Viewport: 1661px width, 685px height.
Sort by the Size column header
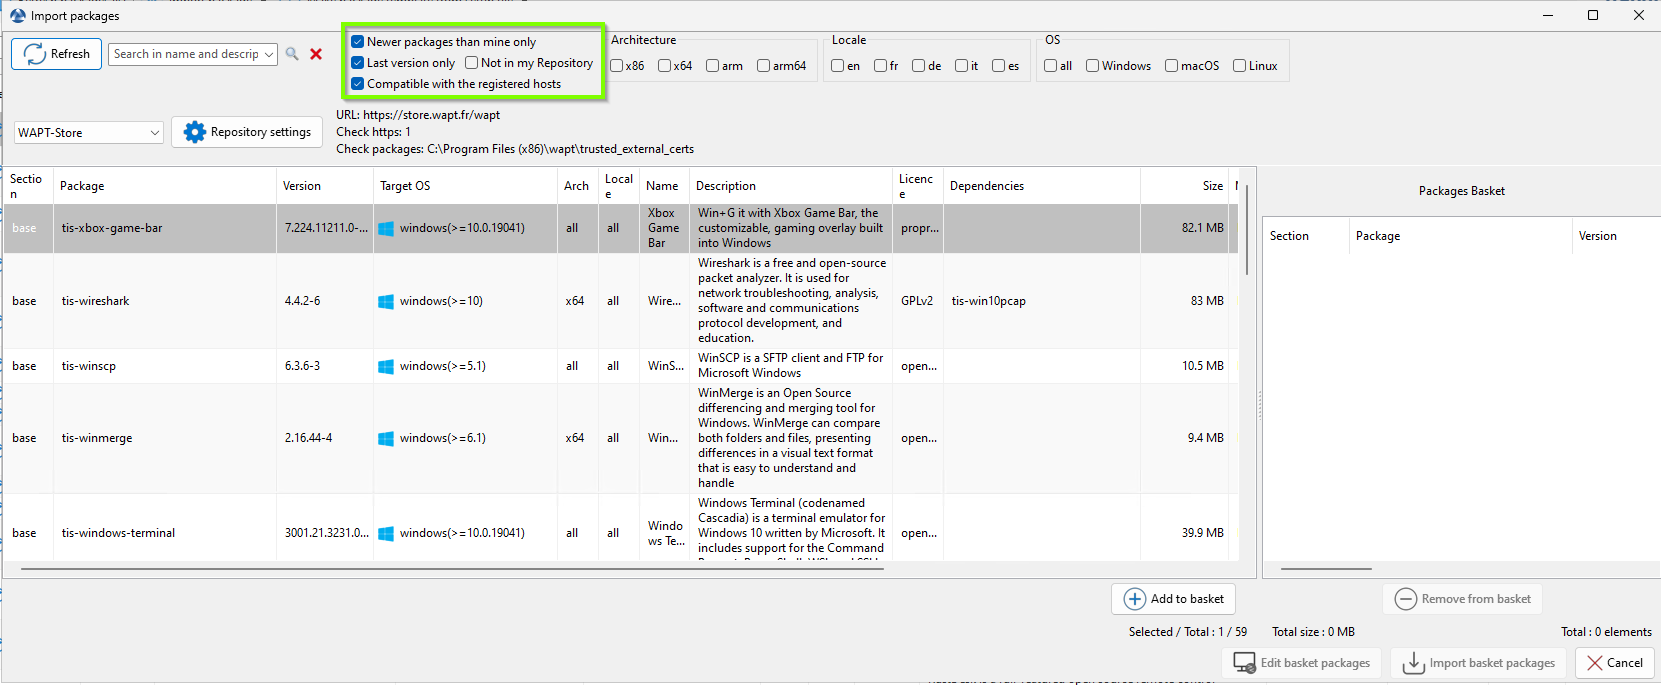pos(1185,186)
